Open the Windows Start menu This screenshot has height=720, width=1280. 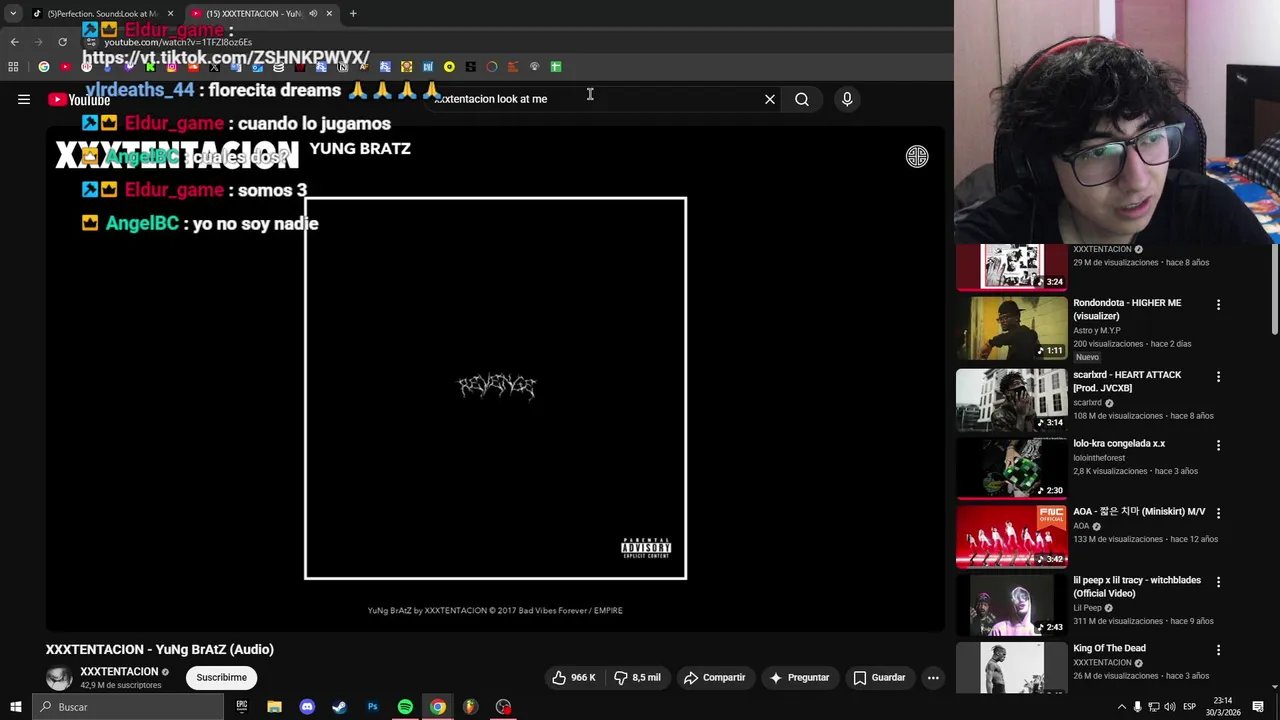coord(15,707)
